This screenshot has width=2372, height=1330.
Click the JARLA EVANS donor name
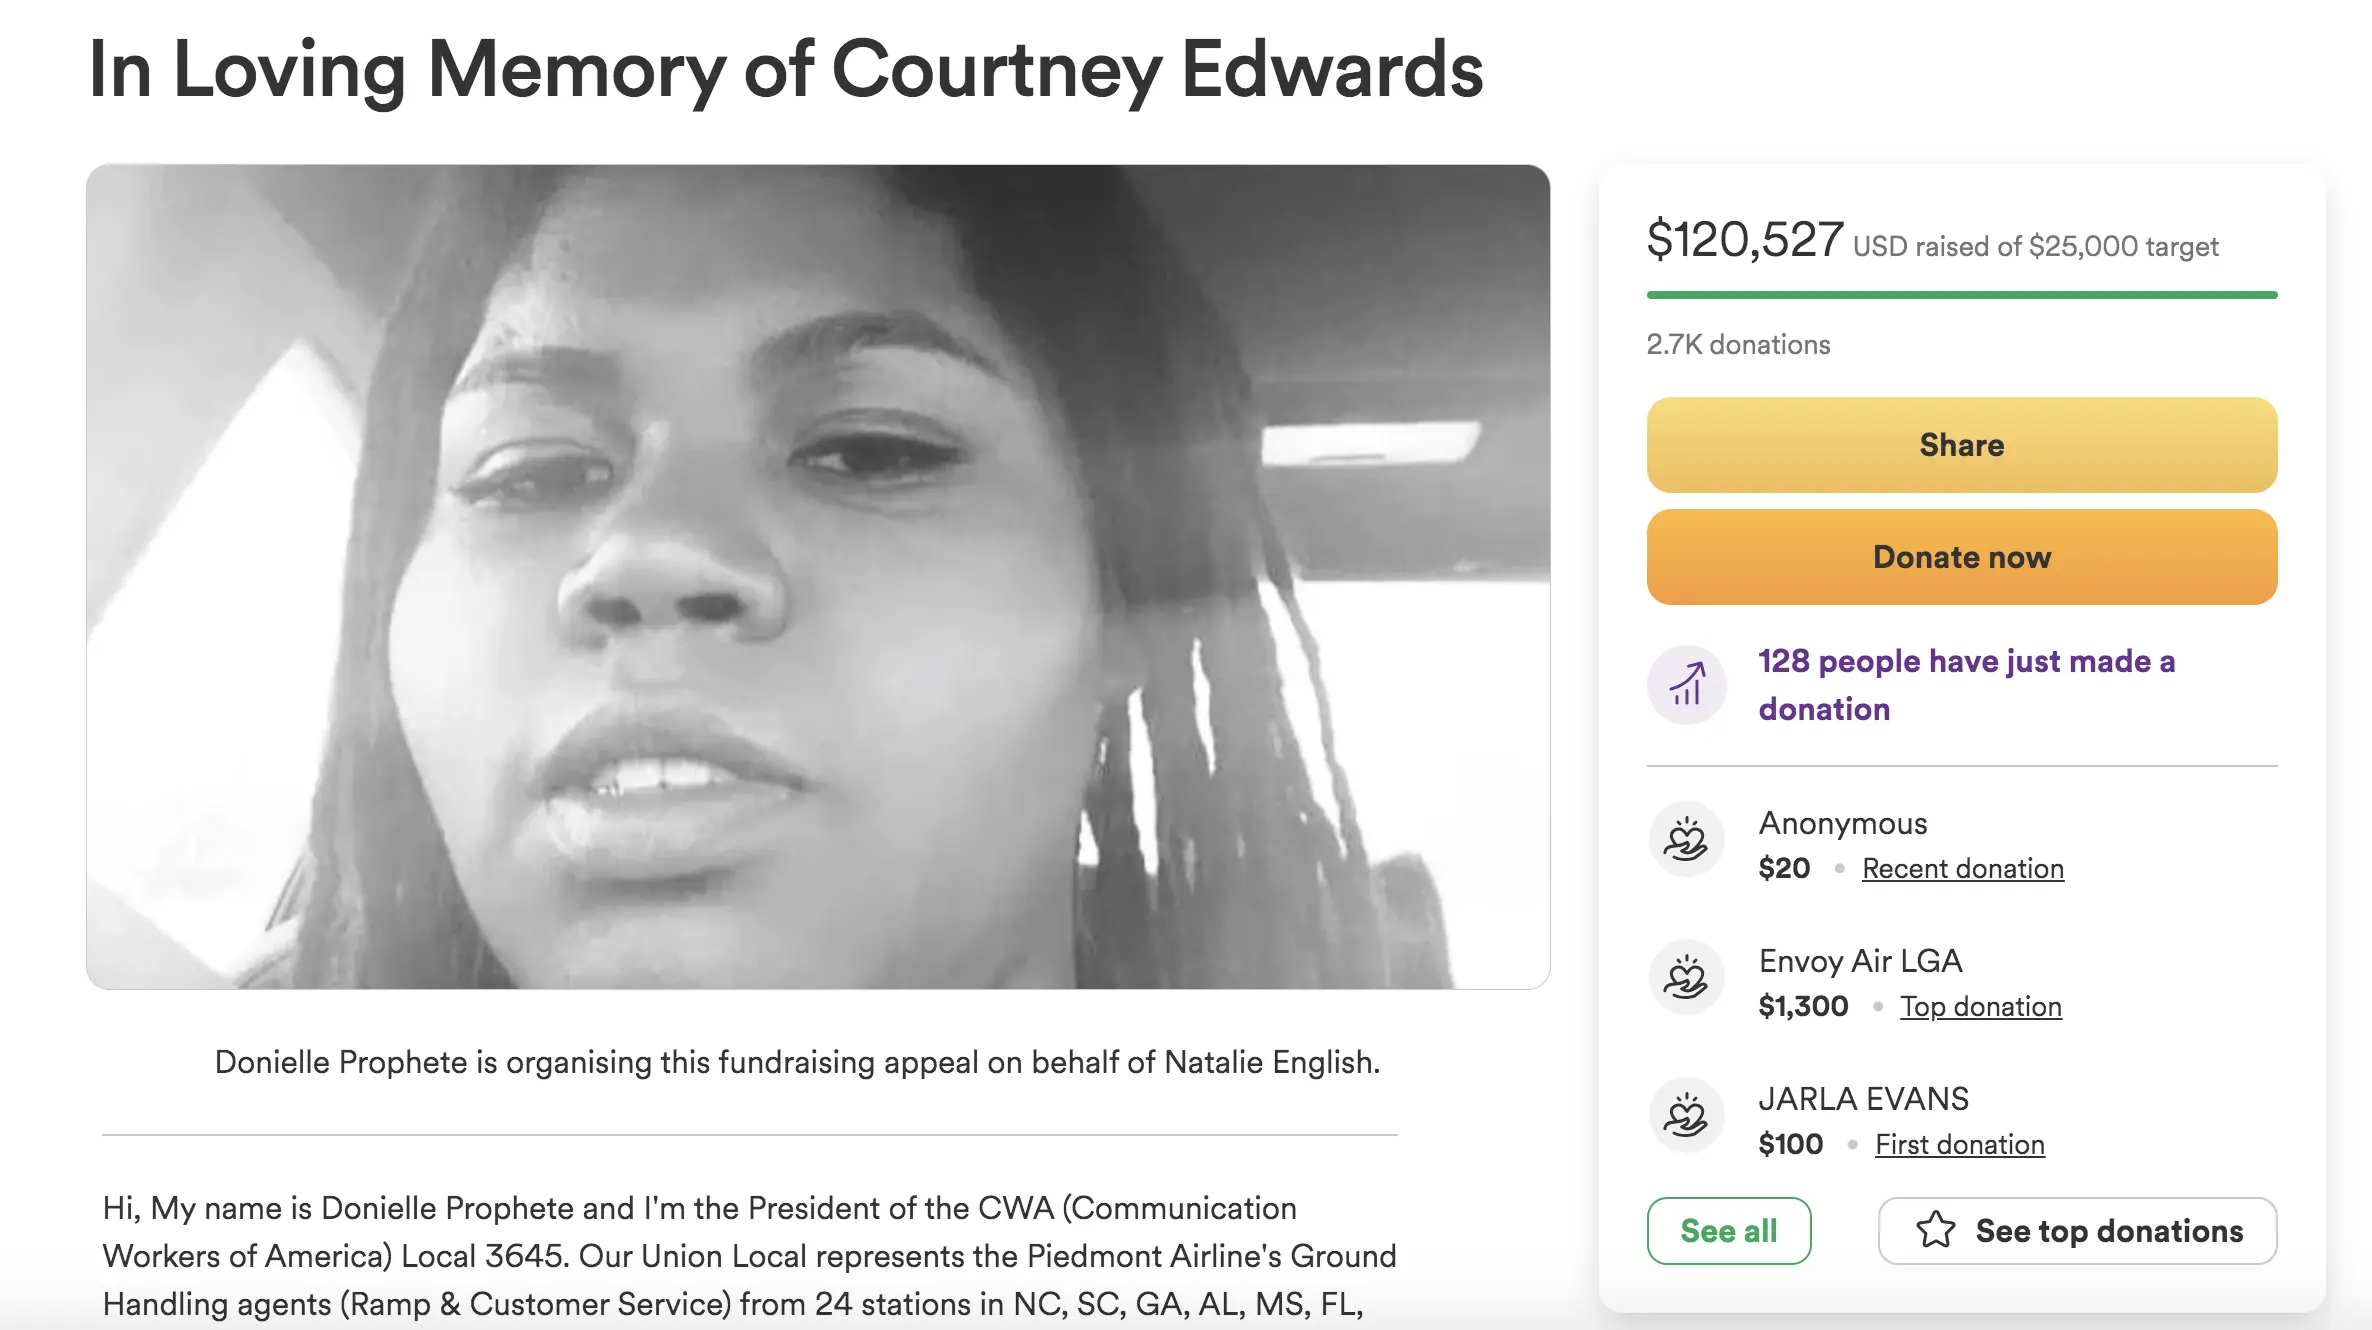[x=1863, y=1099]
